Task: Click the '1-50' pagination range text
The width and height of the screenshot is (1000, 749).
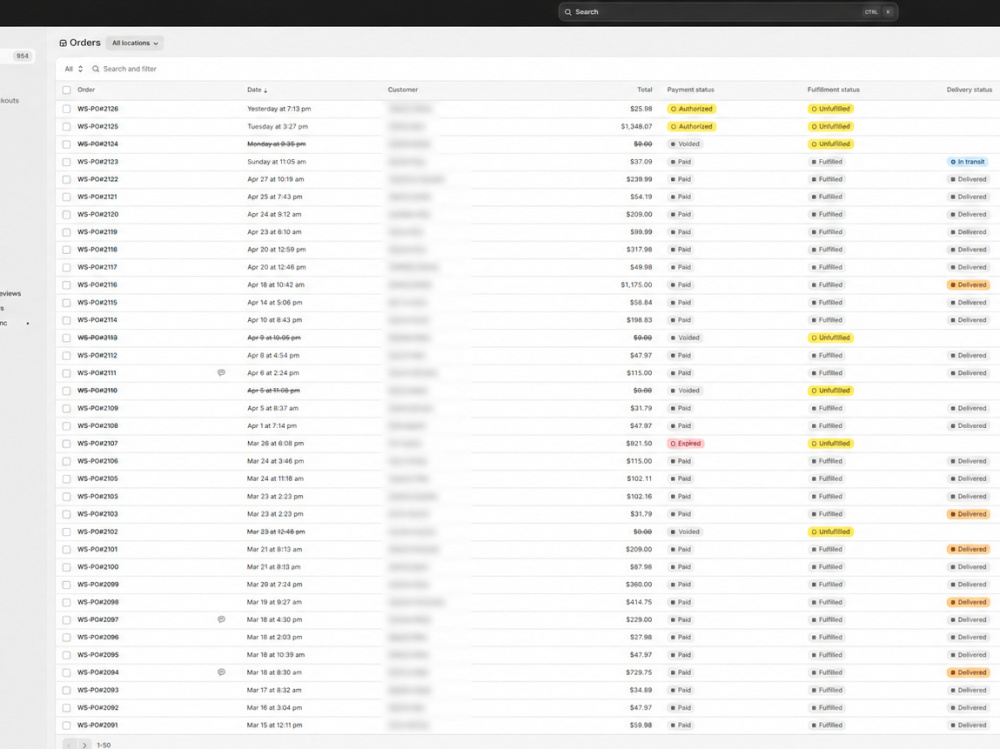Action: pos(103,745)
